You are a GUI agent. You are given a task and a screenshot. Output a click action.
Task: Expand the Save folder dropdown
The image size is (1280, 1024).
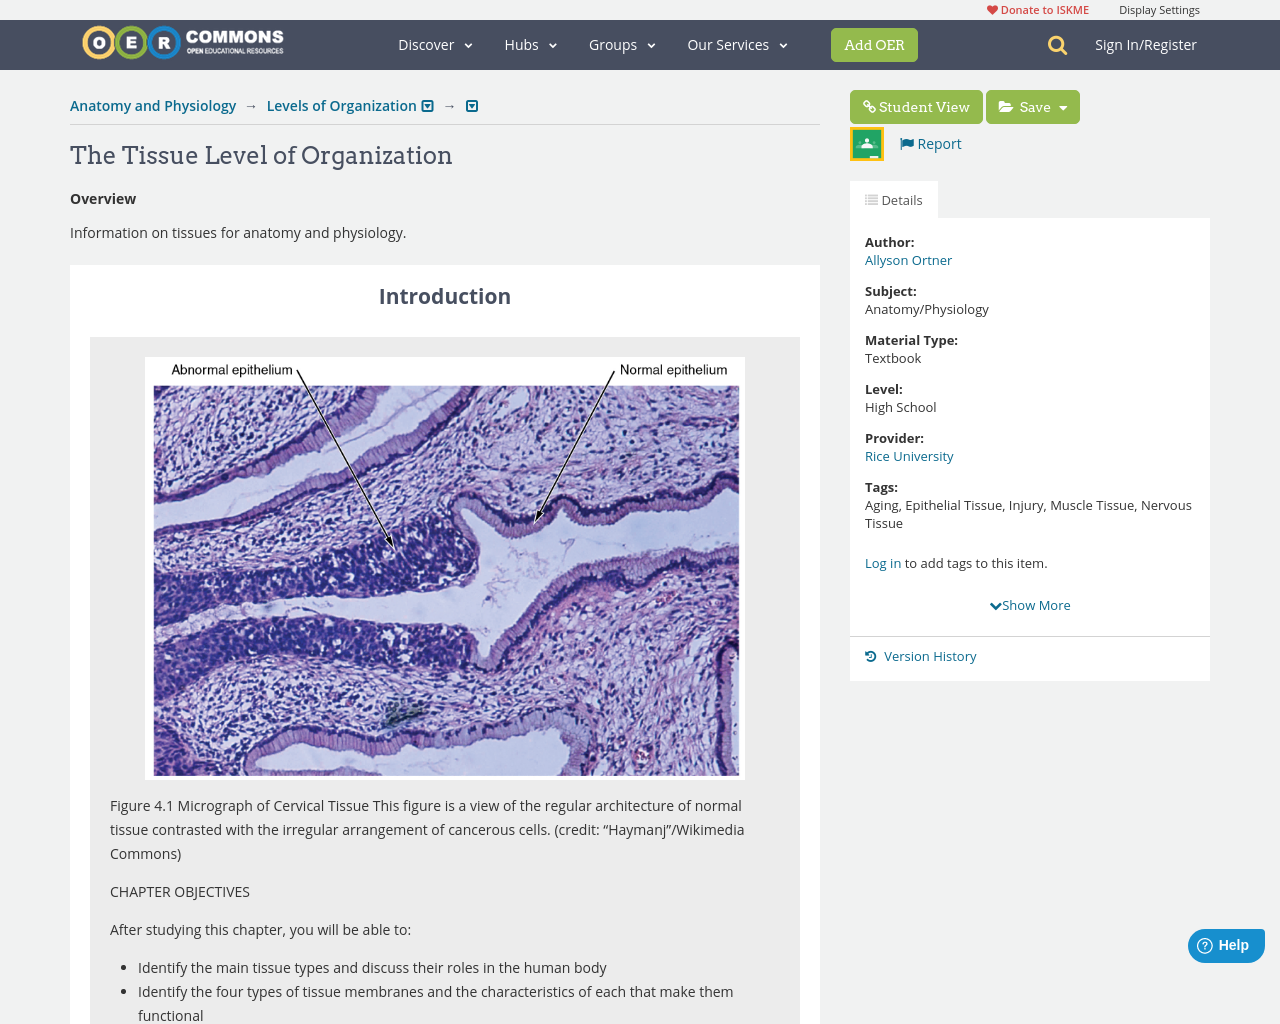1033,107
